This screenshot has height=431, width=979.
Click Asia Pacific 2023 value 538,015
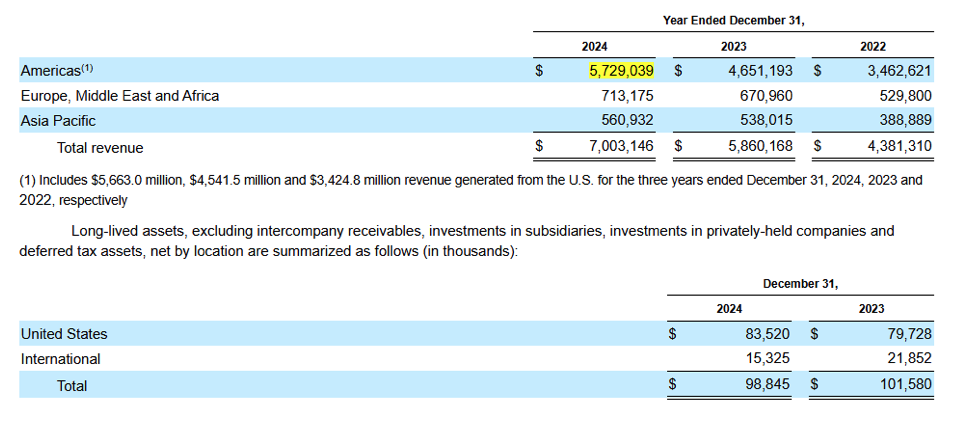(766, 121)
